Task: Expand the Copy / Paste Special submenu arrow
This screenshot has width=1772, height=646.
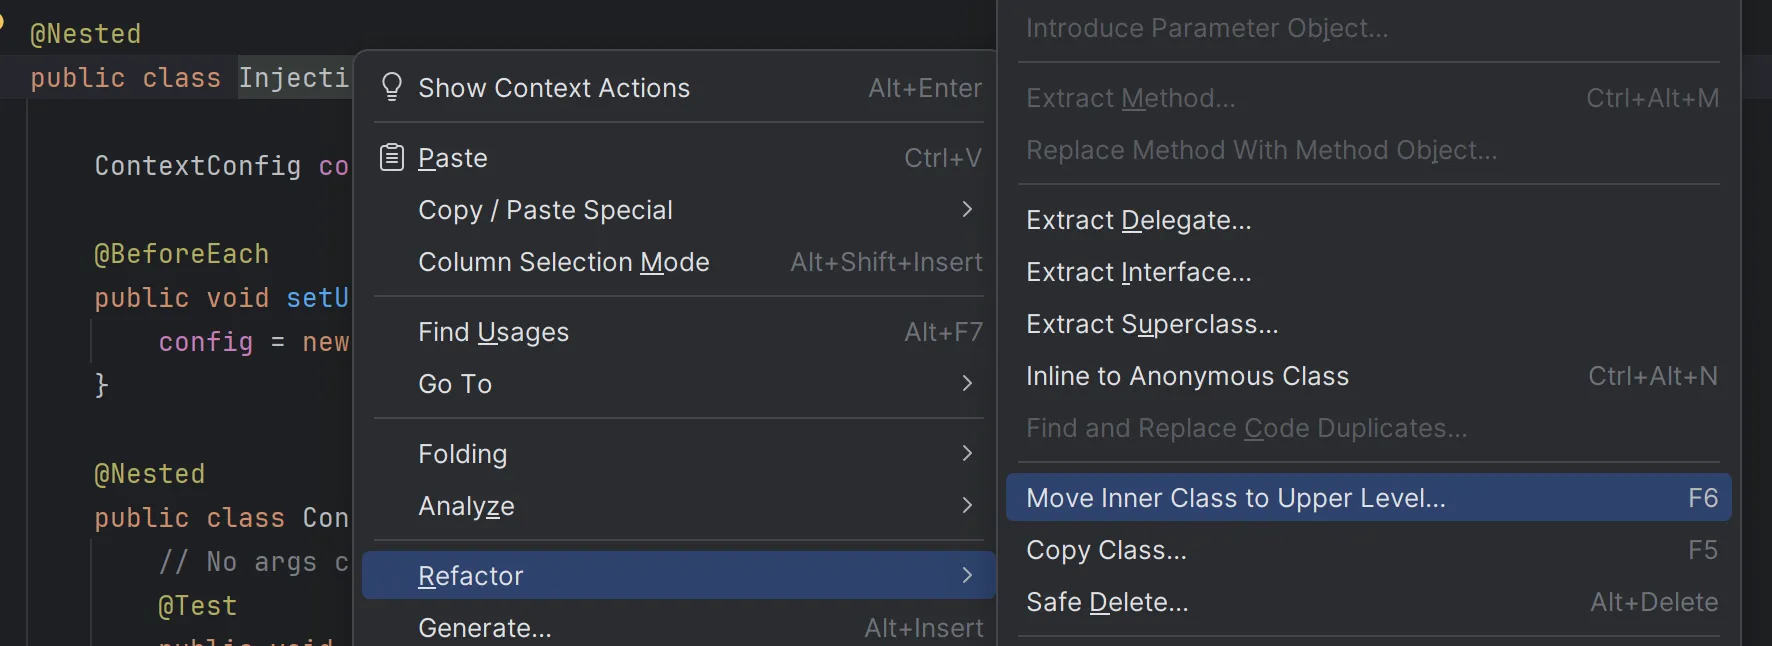Action: click(x=966, y=210)
